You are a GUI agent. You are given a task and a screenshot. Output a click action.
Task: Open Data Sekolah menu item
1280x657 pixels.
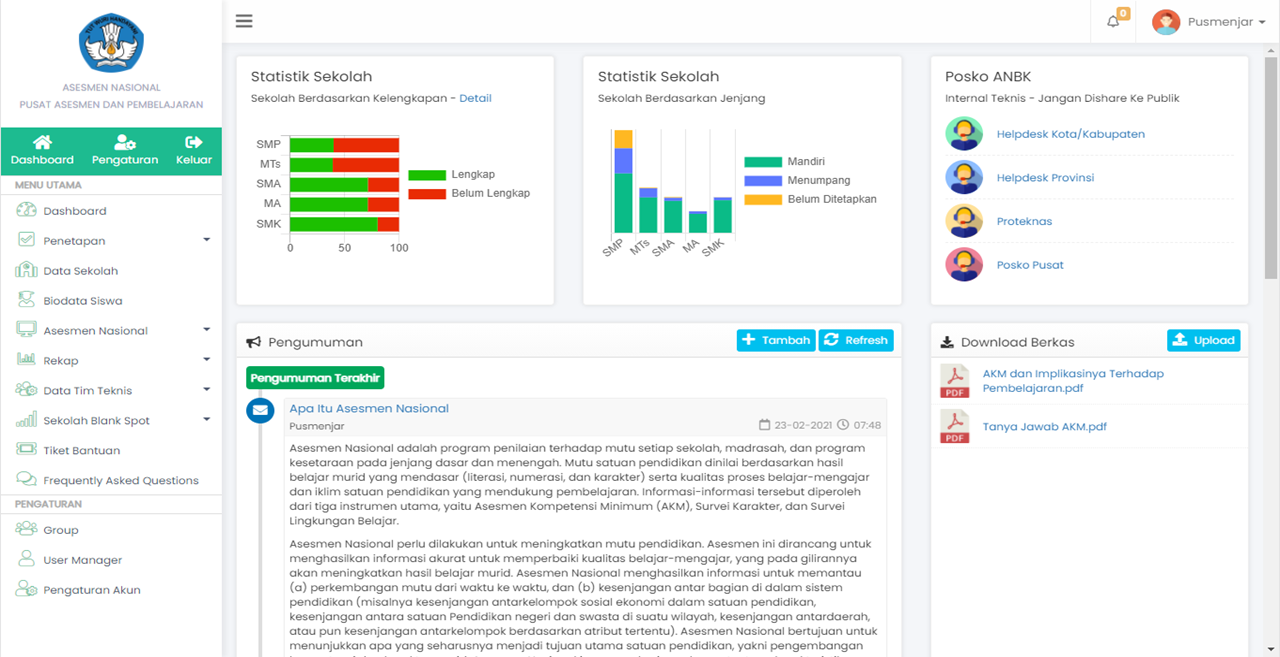tap(81, 271)
